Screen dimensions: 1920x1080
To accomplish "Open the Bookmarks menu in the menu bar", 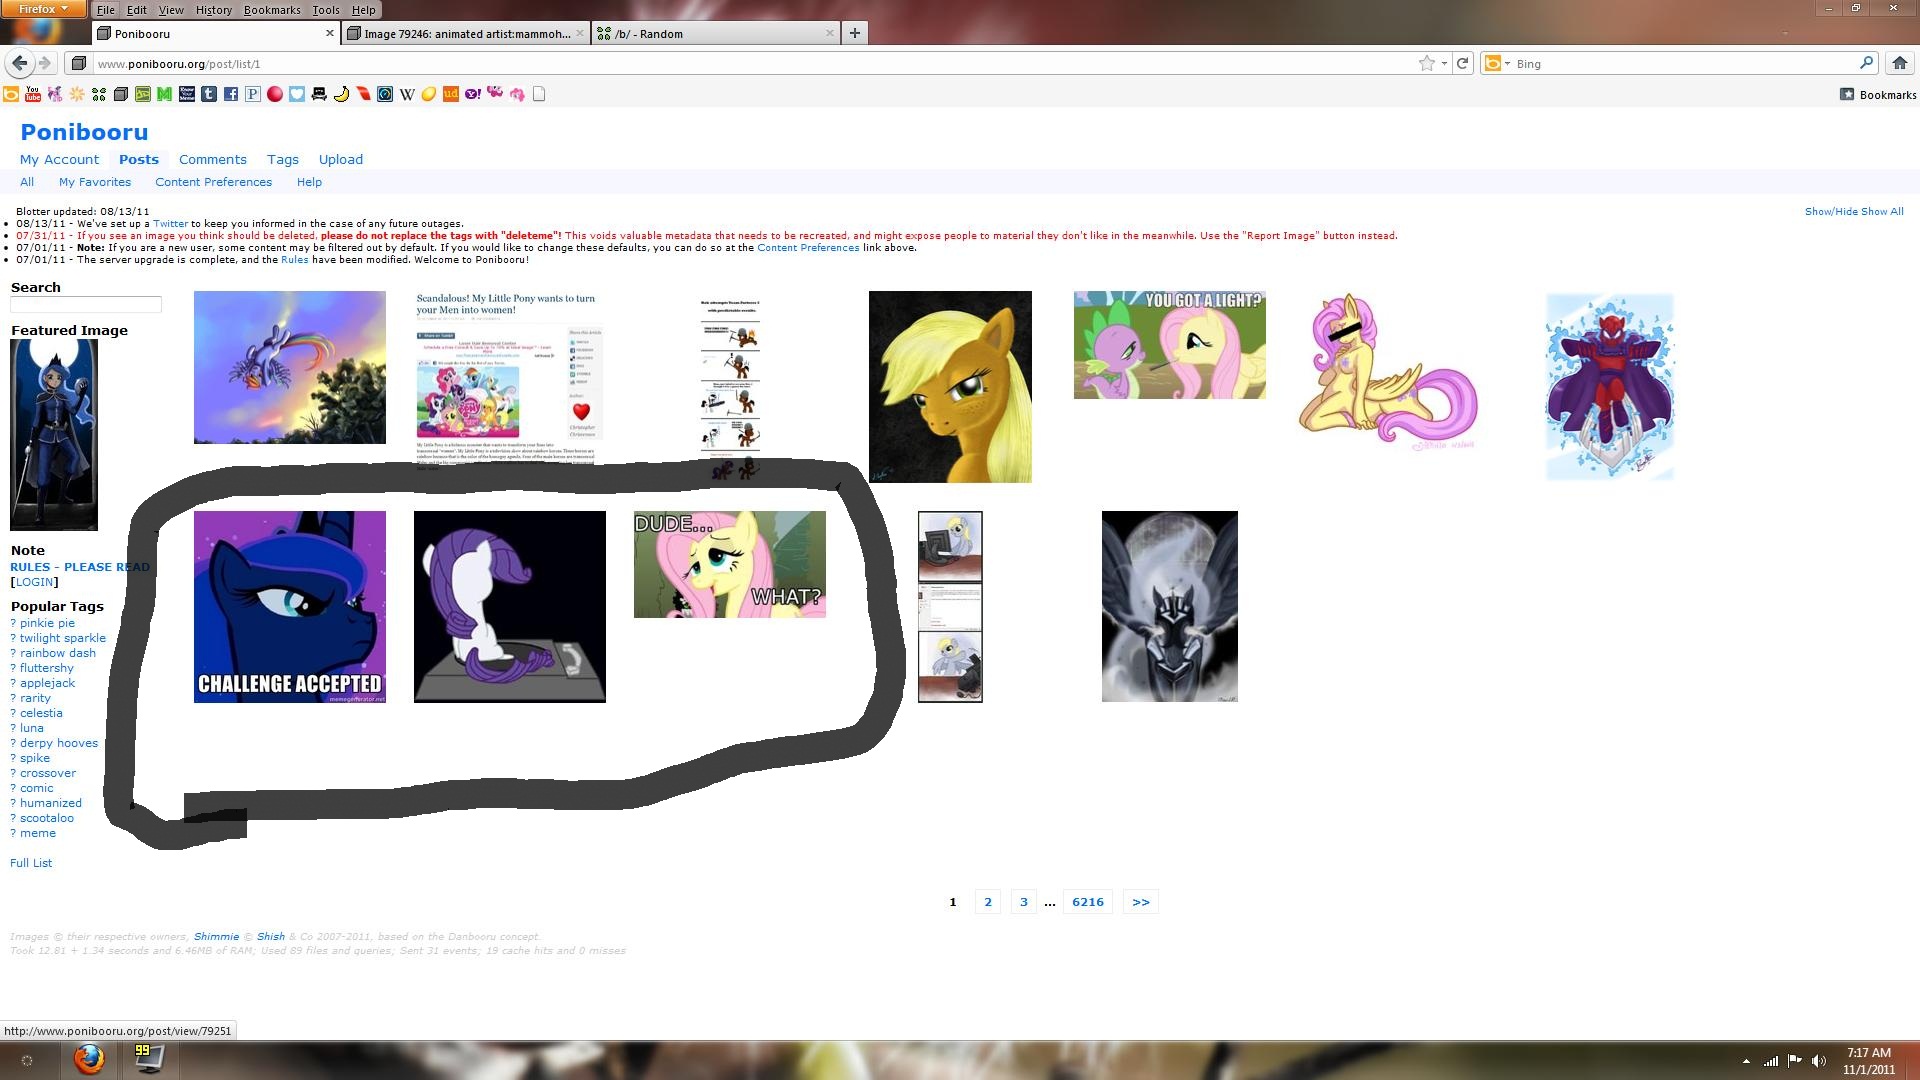I will click(271, 10).
